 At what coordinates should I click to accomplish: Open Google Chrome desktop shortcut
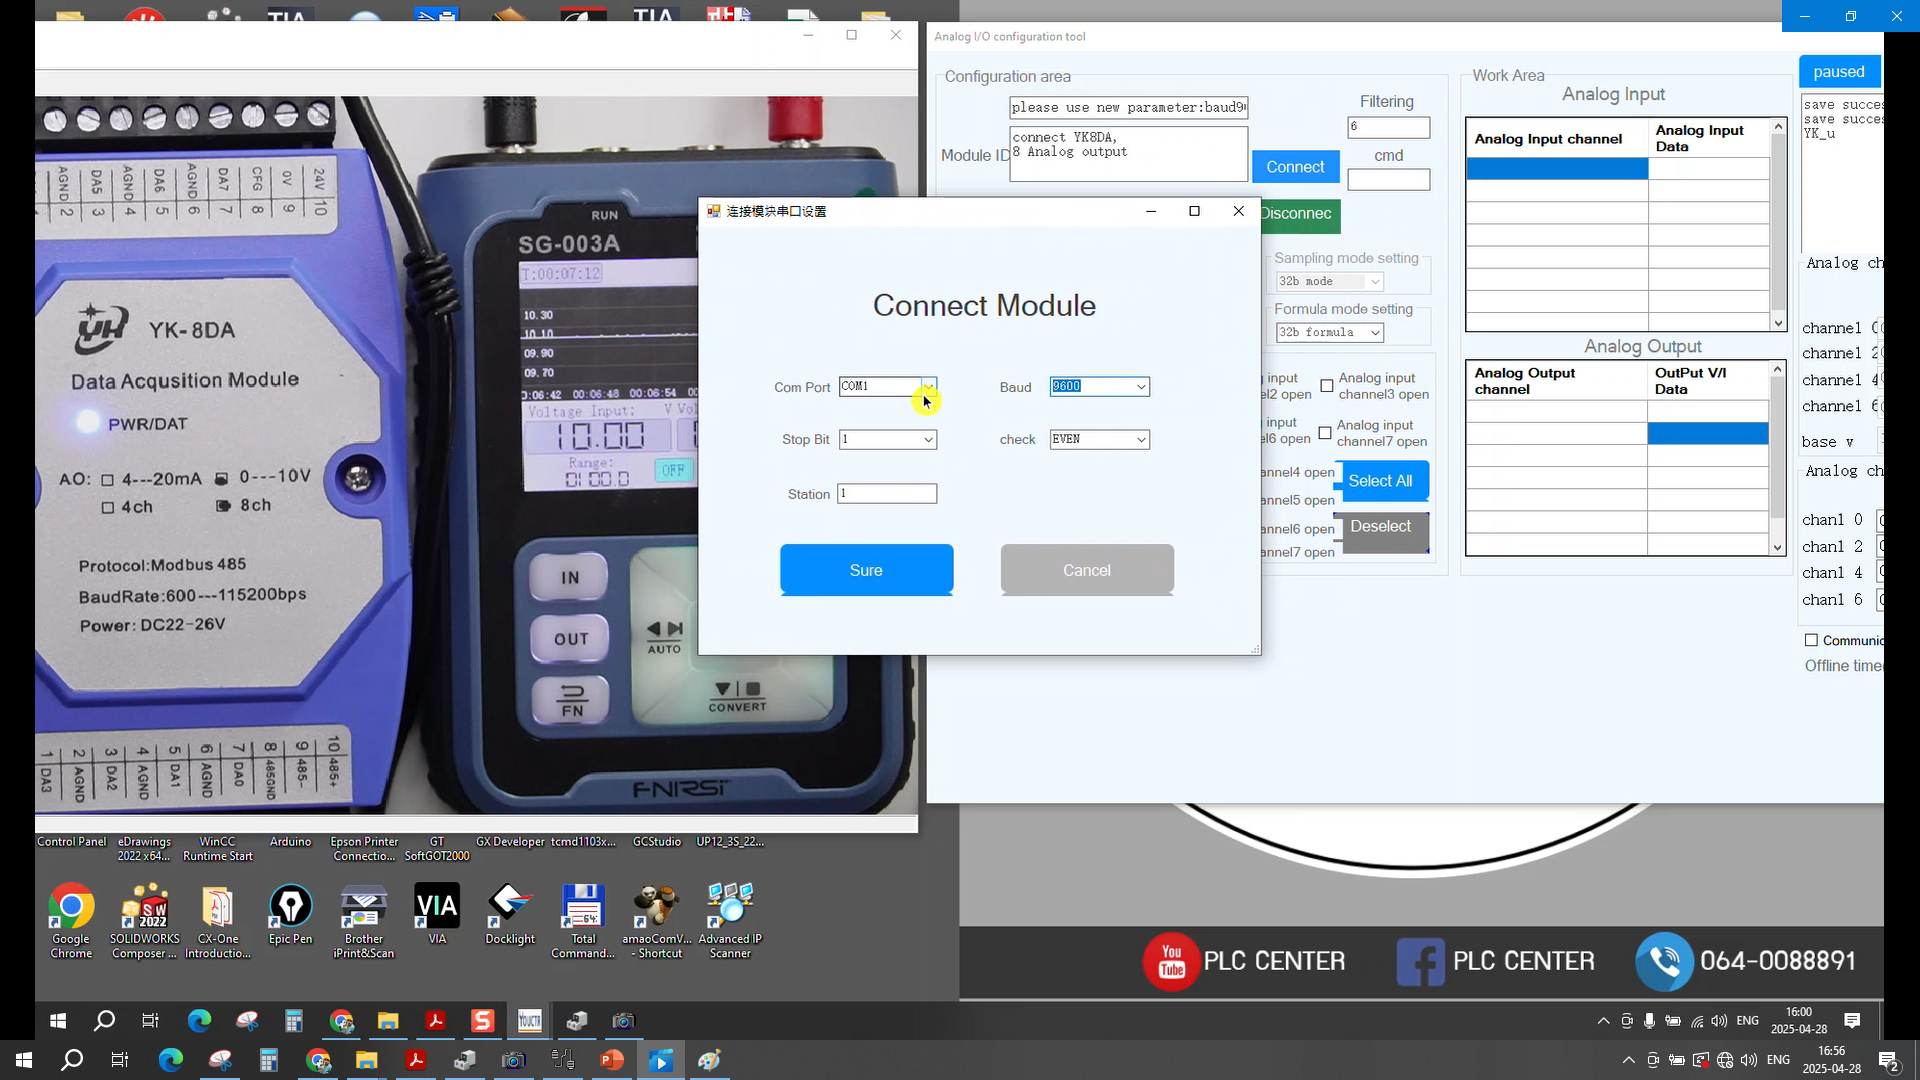[x=71, y=908]
